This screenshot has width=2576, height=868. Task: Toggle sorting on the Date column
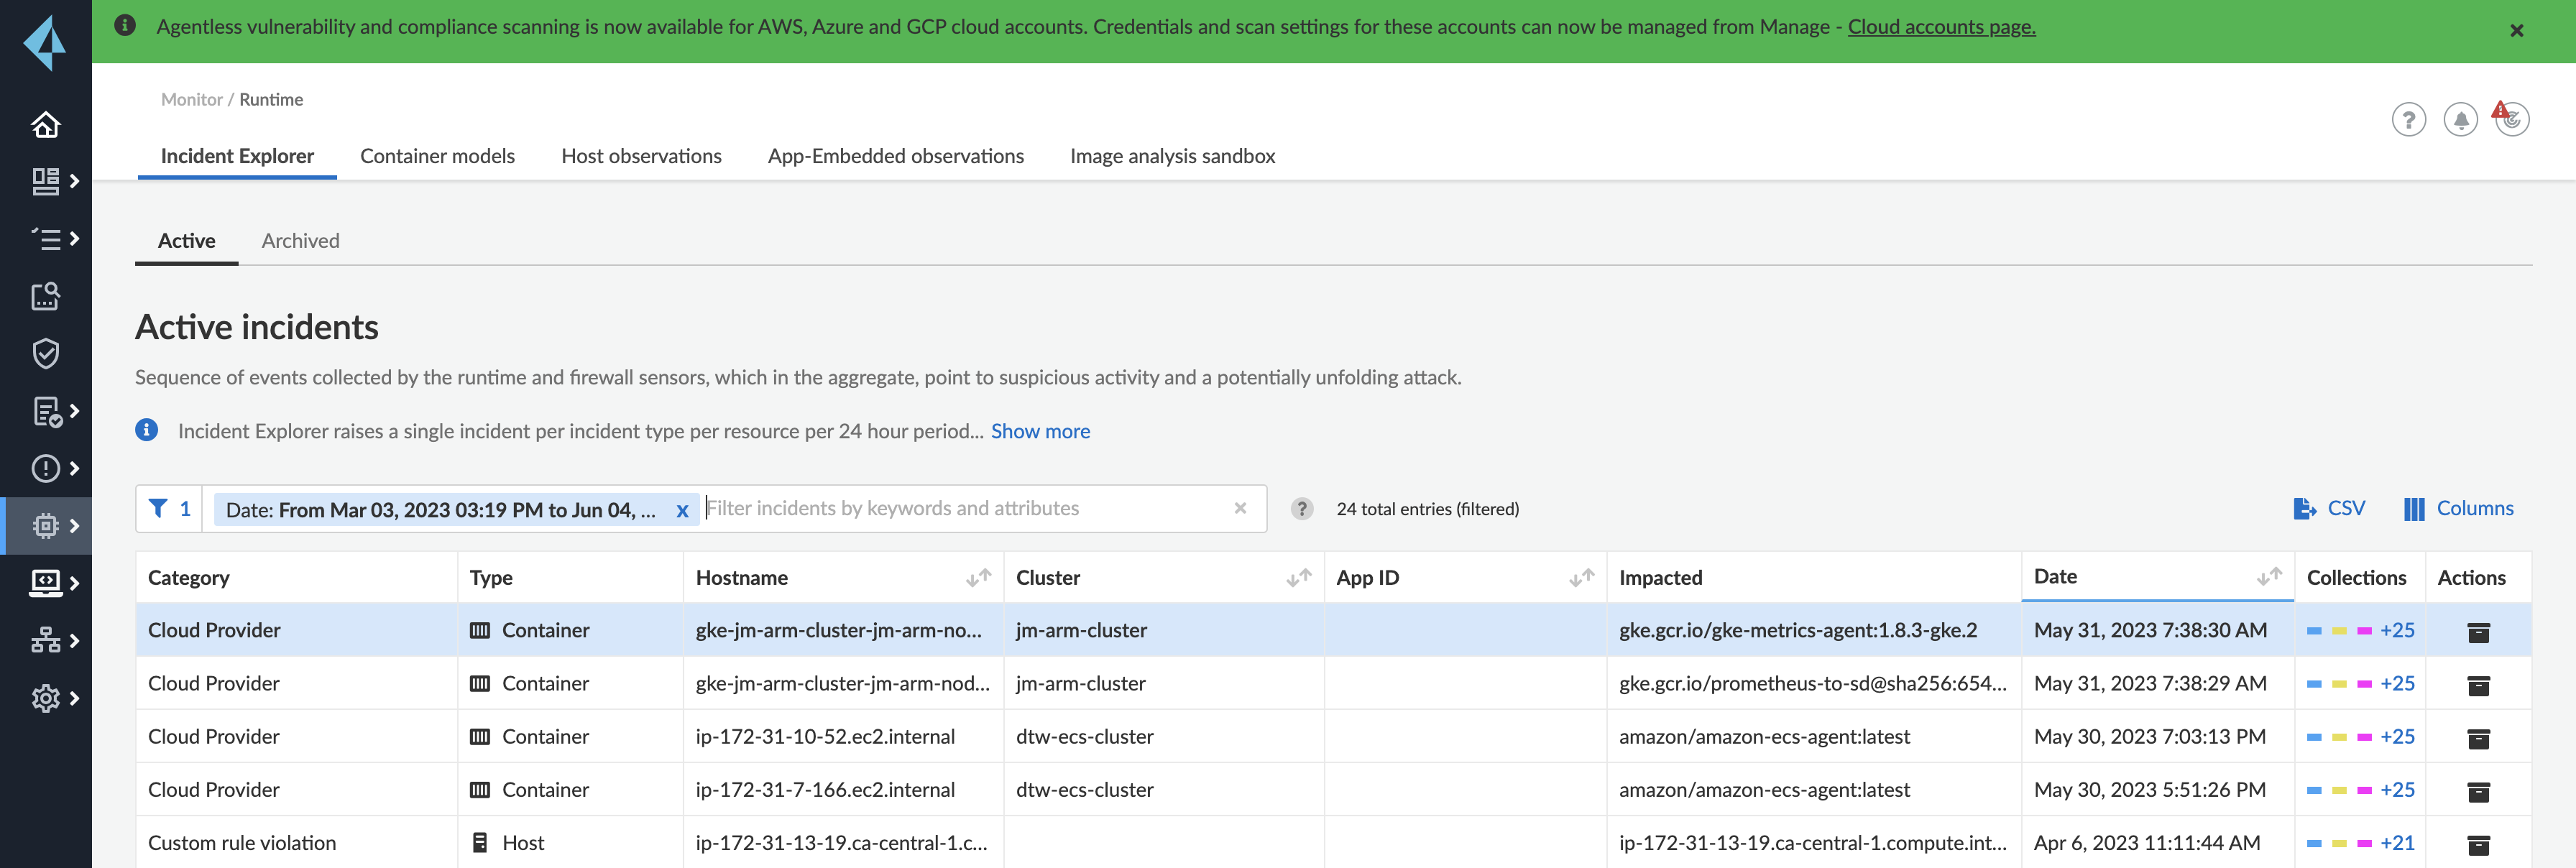coord(2268,576)
